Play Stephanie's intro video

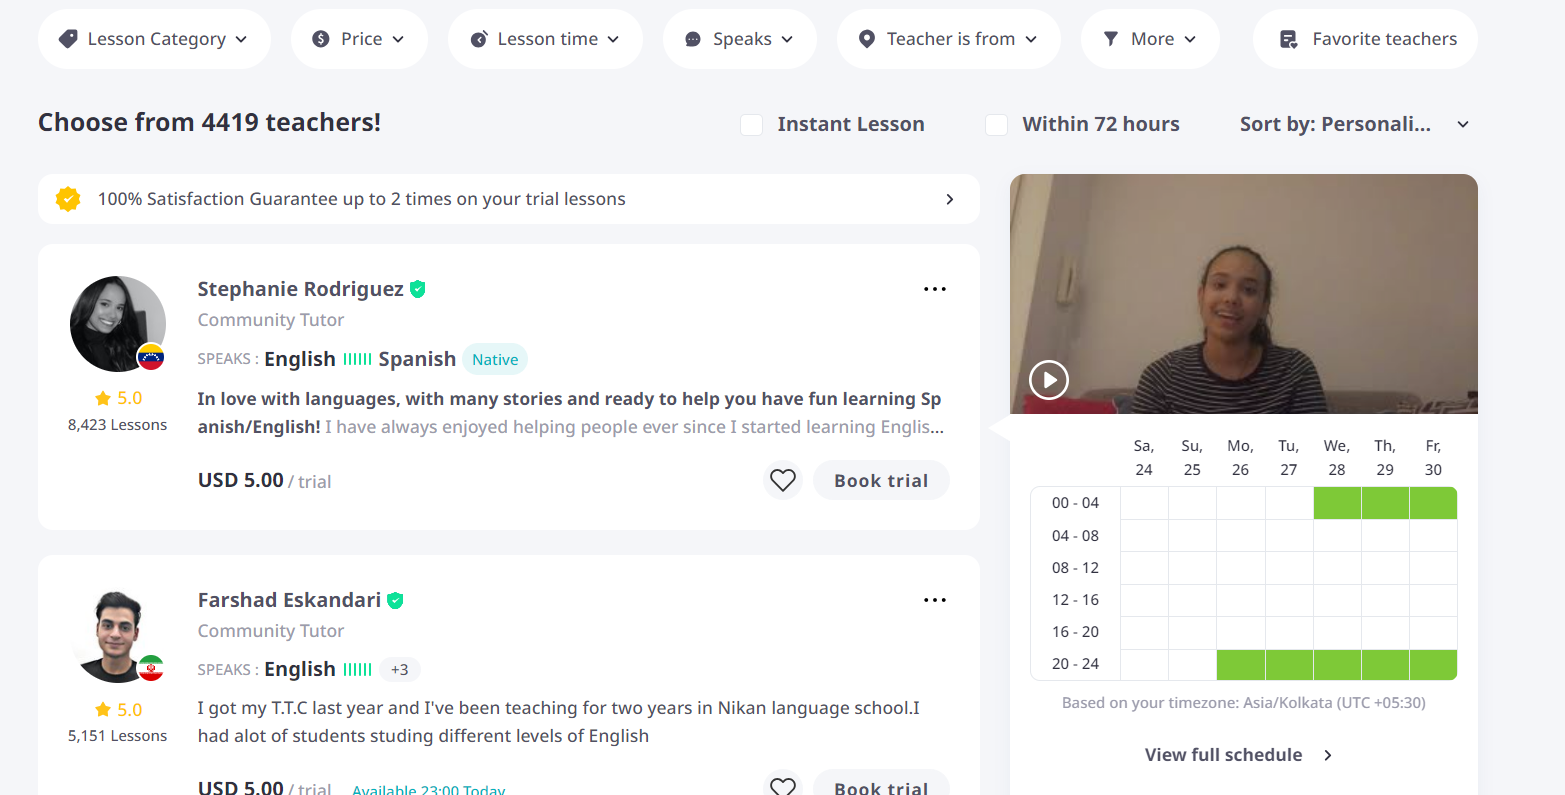[1049, 380]
